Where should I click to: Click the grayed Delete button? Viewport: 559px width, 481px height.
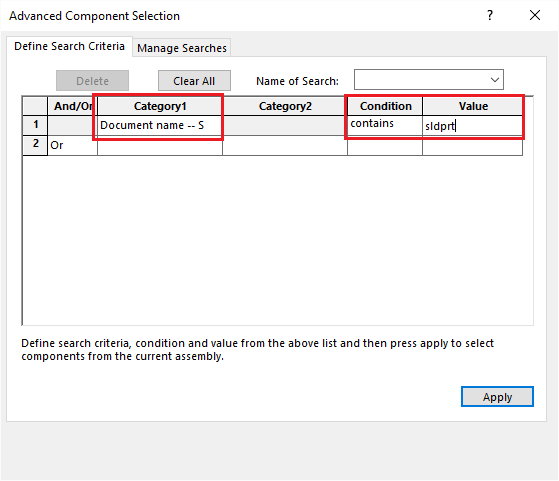pyautogui.click(x=92, y=81)
